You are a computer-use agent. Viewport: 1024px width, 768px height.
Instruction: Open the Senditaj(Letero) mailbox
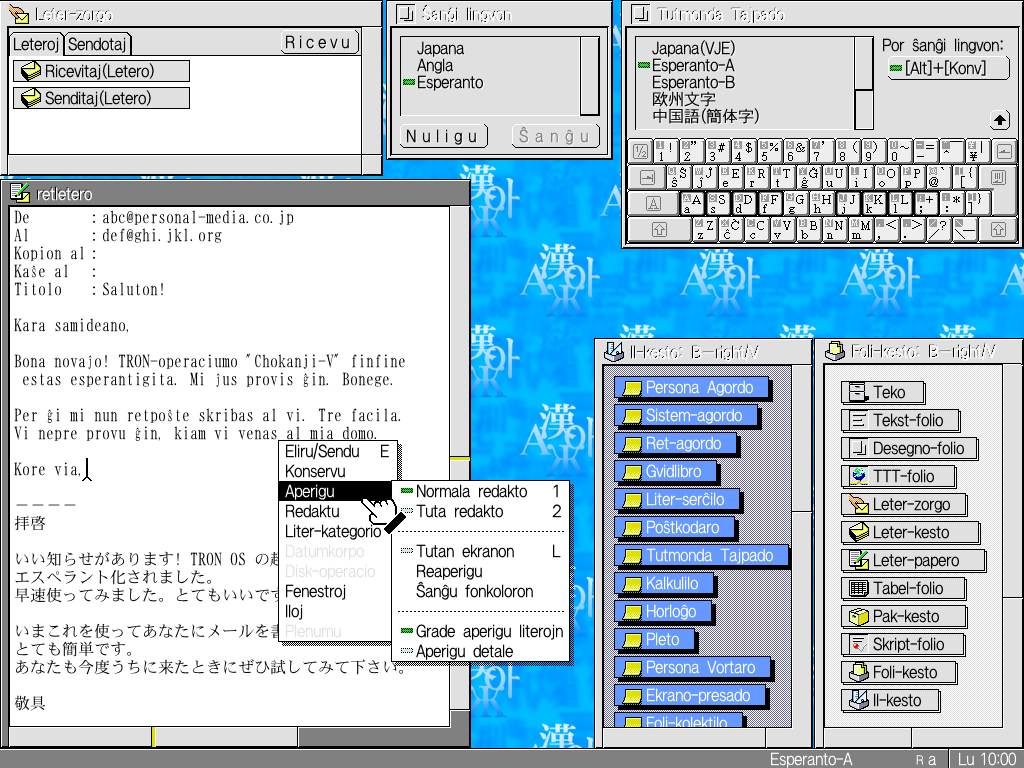pyautogui.click(x=98, y=99)
